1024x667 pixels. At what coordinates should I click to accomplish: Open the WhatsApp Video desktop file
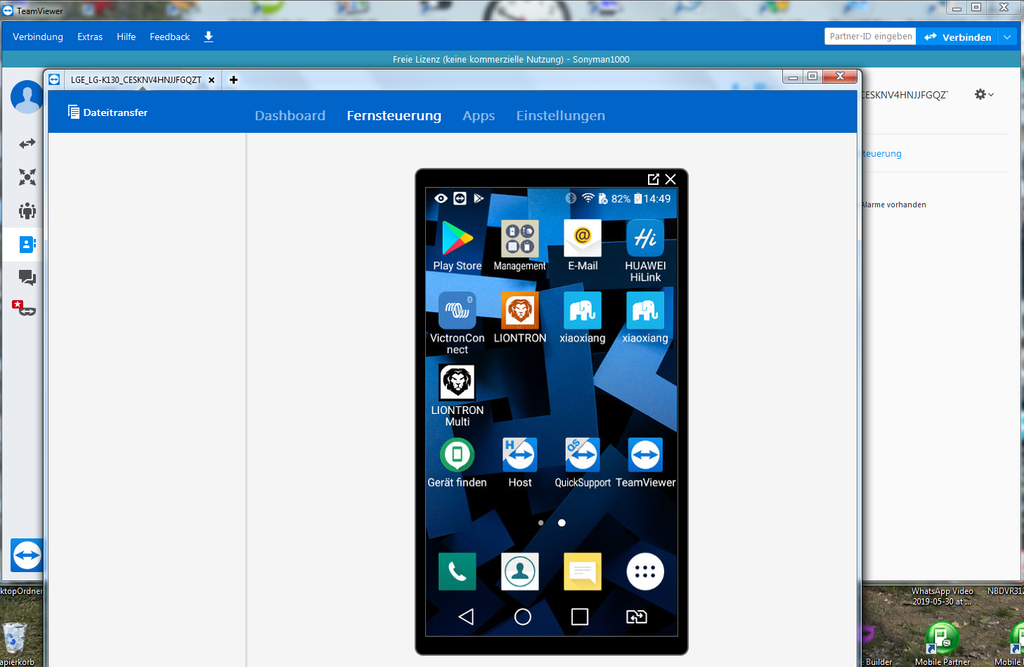[942, 596]
